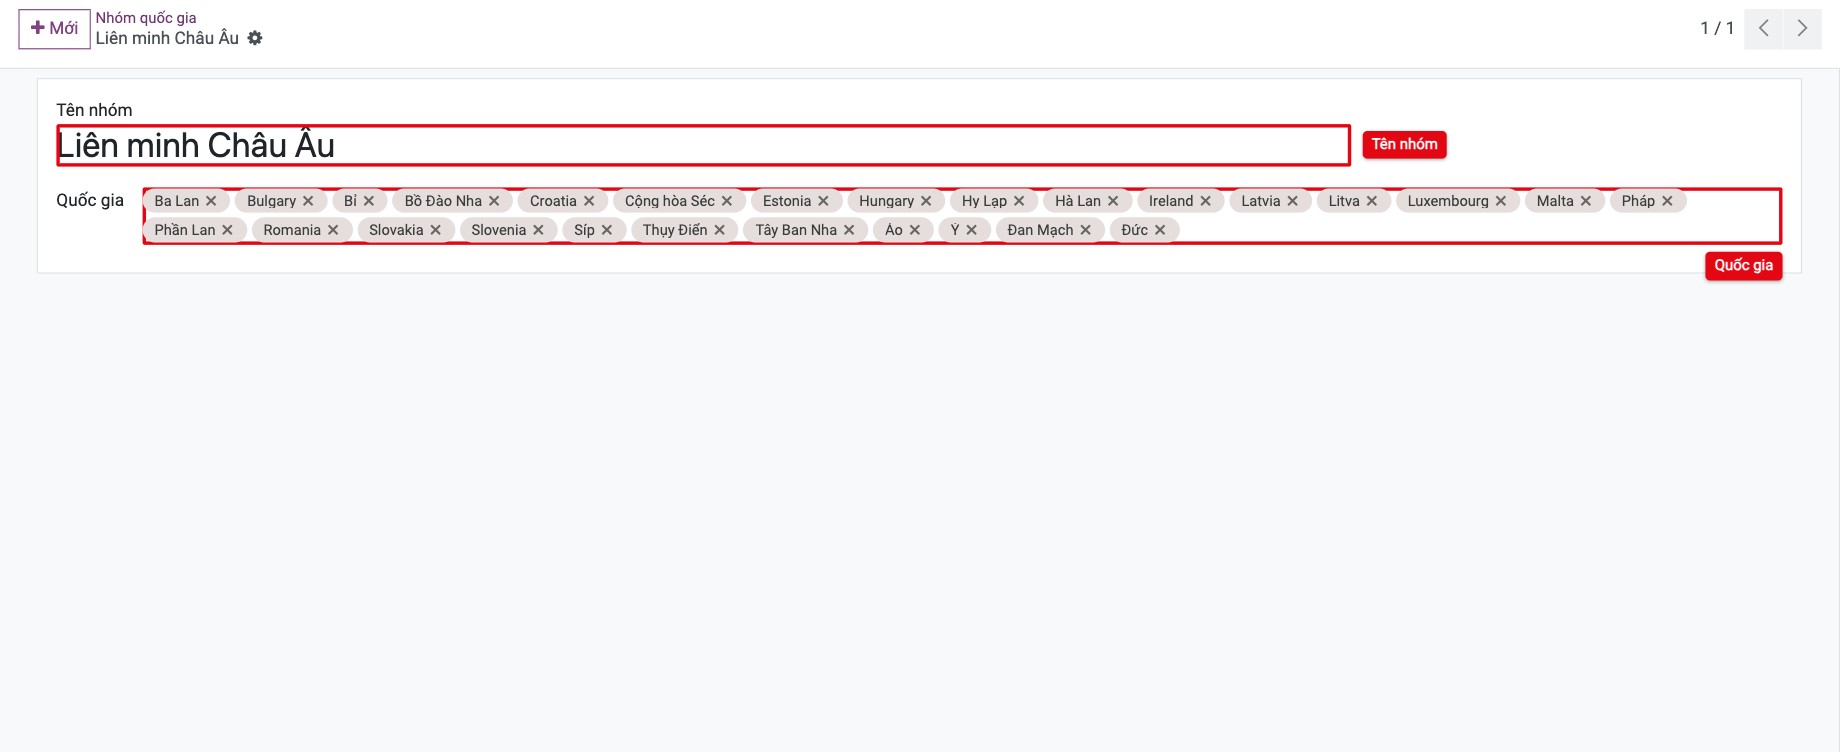Remove the Slovakia tag
1840x752 pixels.
click(436, 230)
